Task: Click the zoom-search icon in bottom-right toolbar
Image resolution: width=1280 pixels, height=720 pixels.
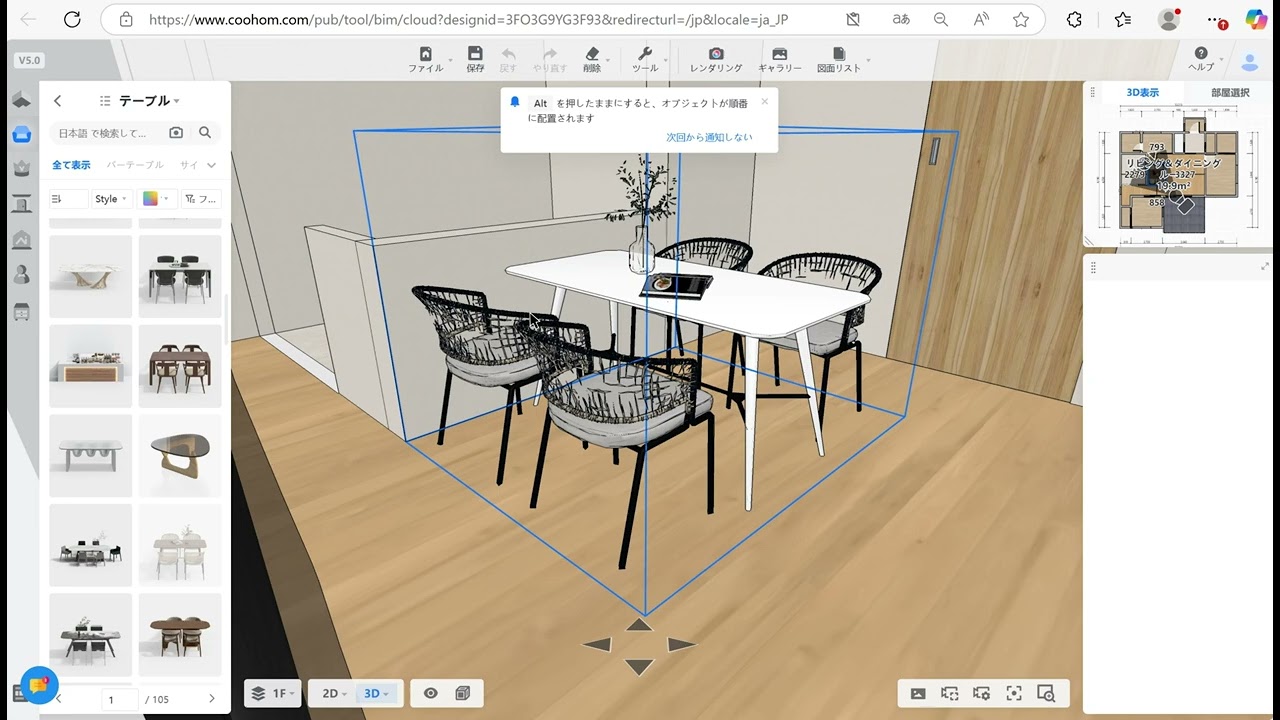Action: [x=1046, y=694]
